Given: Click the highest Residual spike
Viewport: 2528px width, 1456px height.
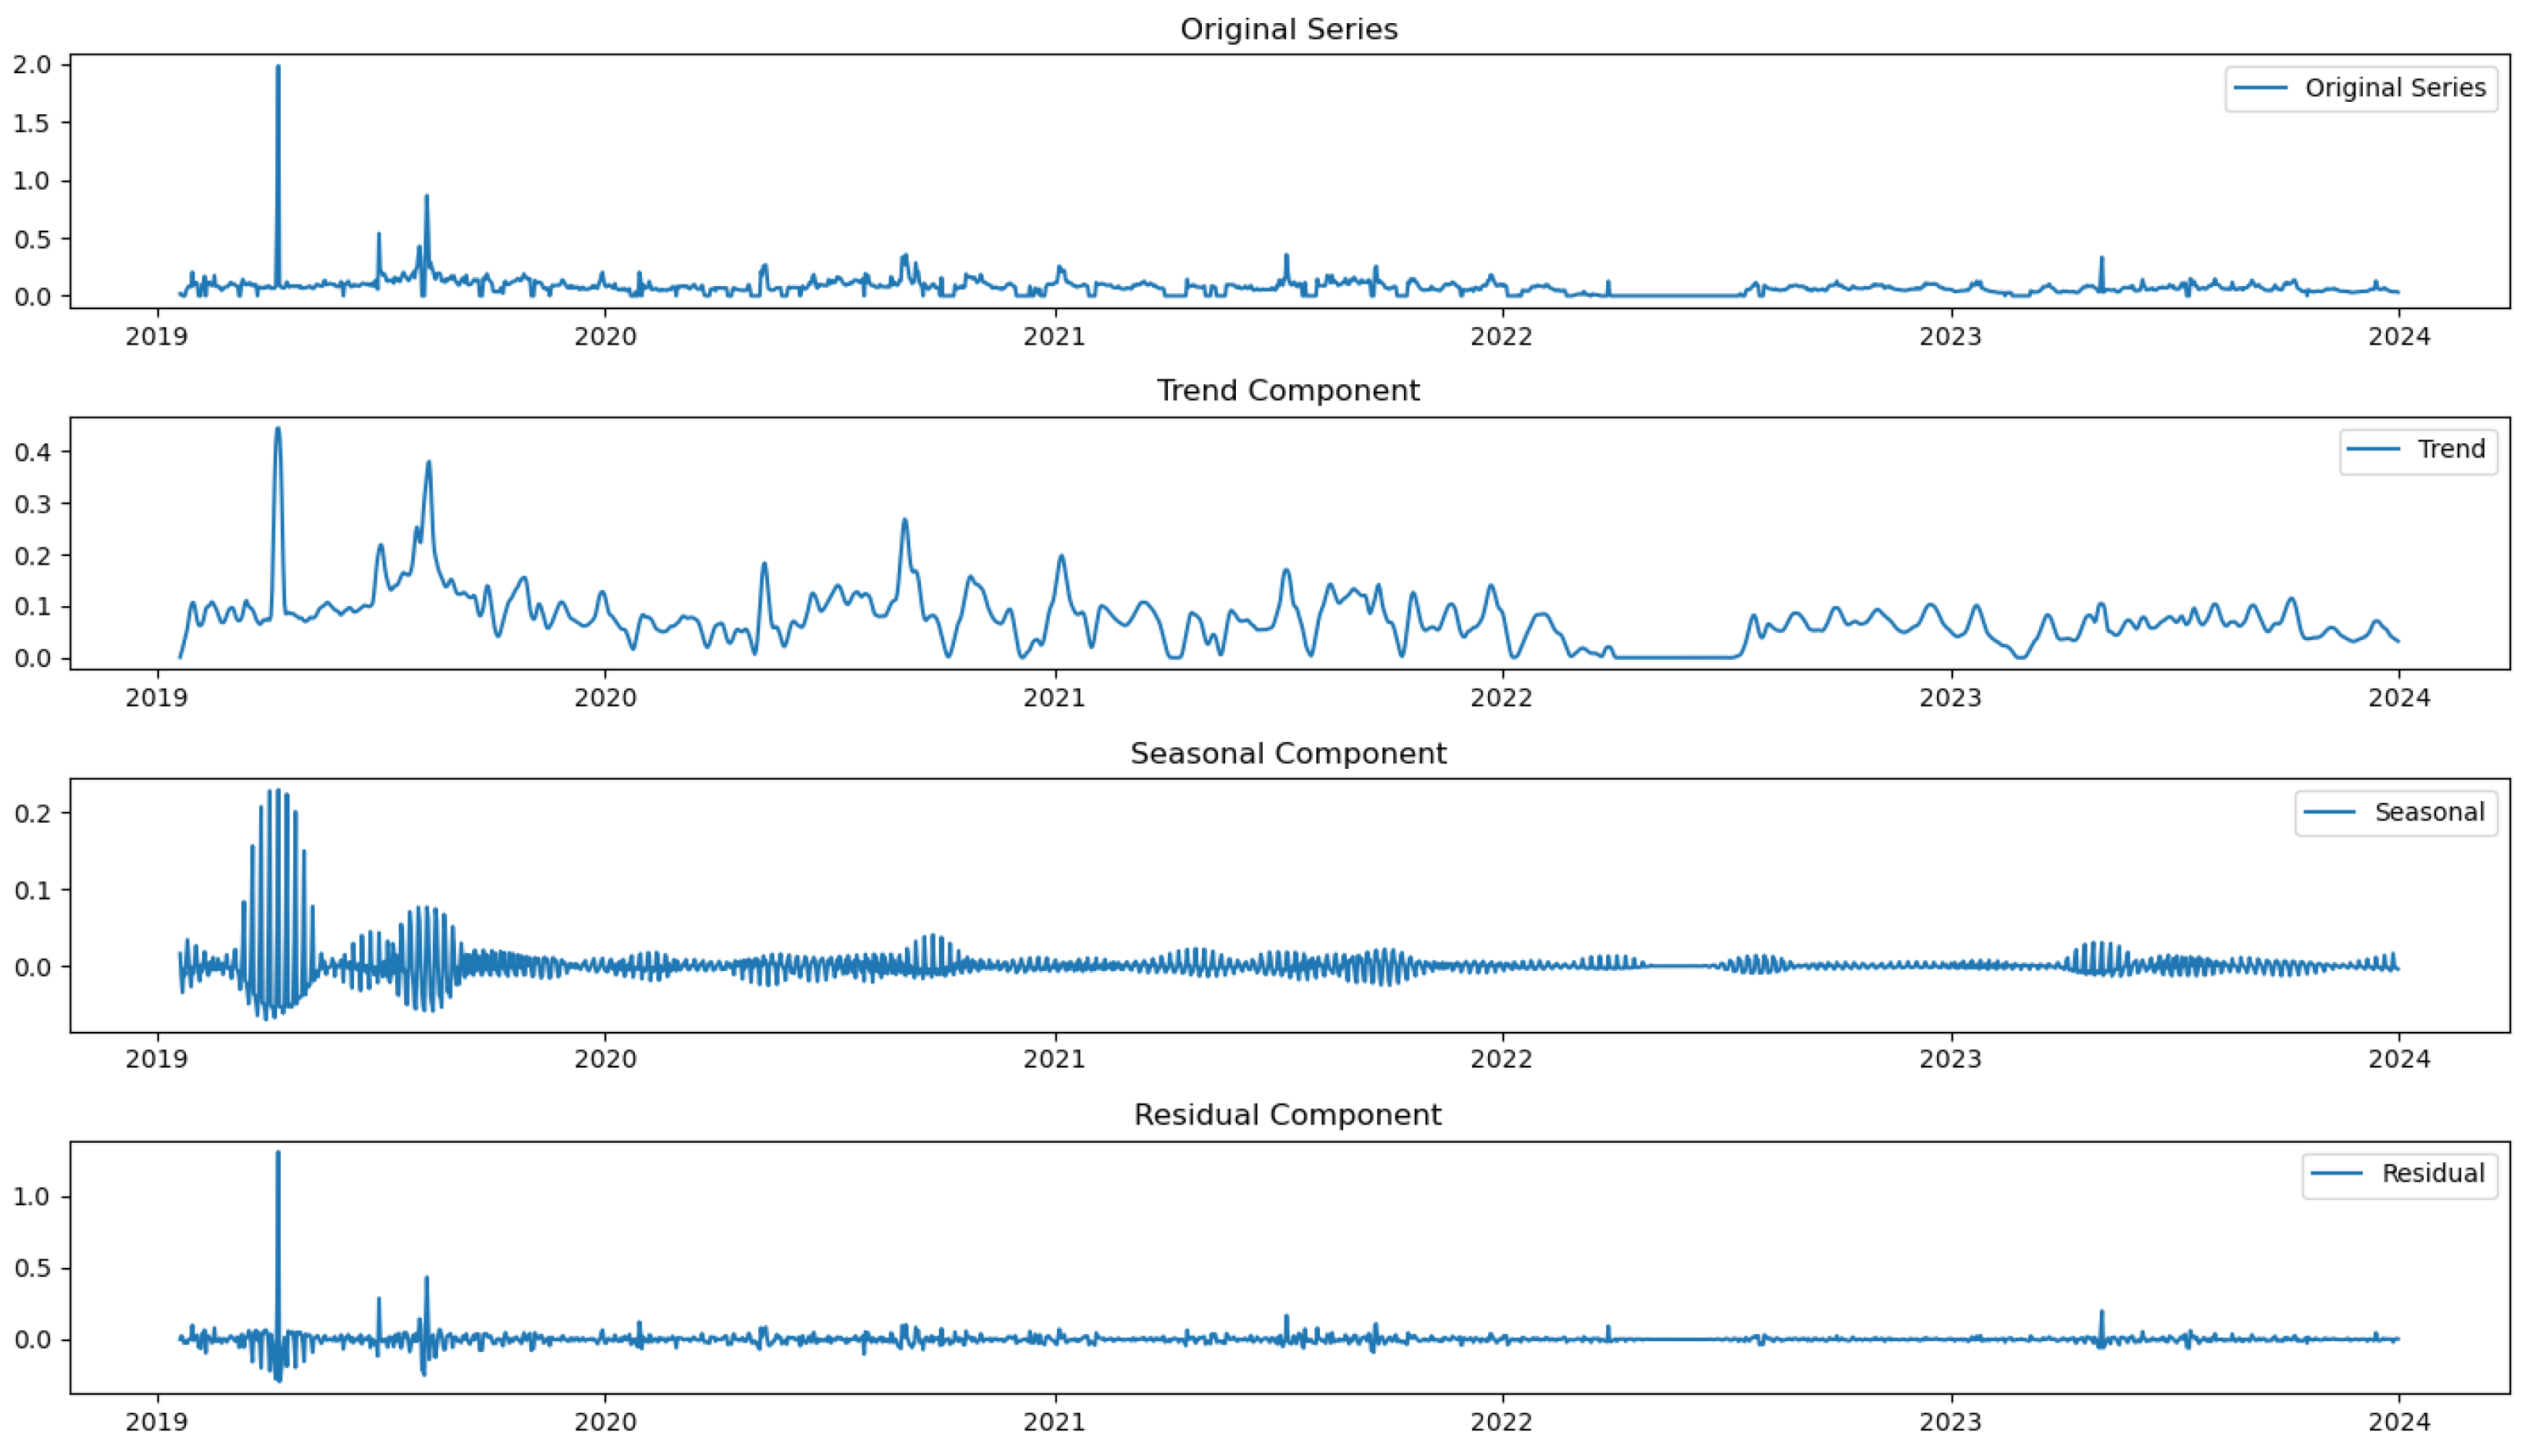Looking at the screenshot, I should coord(278,1157).
